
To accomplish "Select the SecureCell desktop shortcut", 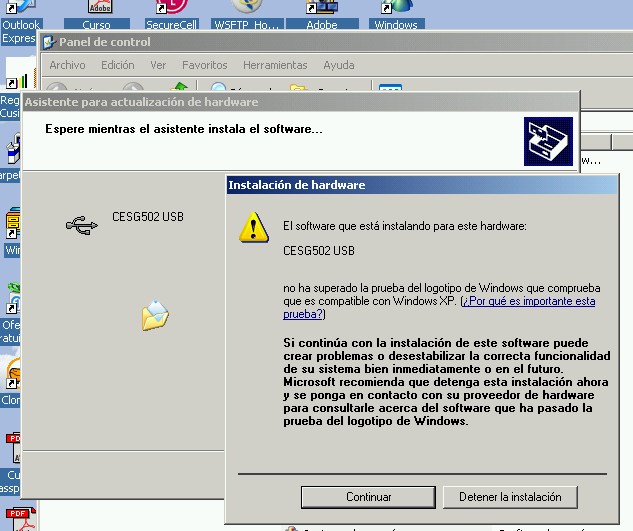I will [x=172, y=16].
